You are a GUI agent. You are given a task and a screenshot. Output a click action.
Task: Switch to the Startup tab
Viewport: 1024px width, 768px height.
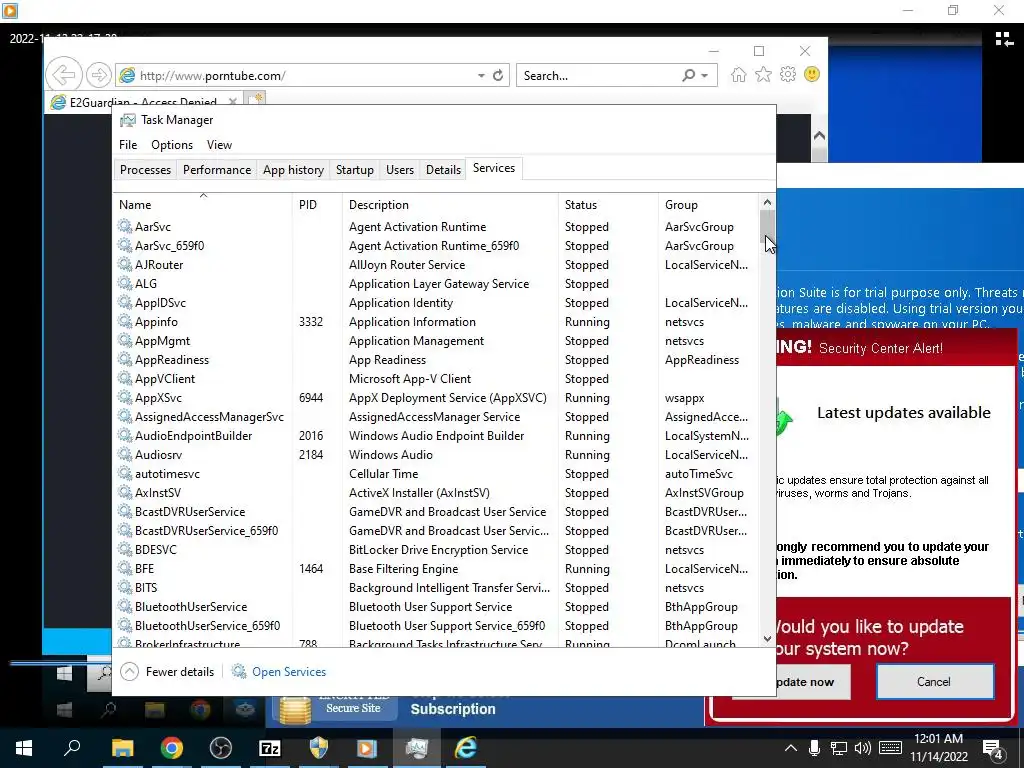(355, 170)
